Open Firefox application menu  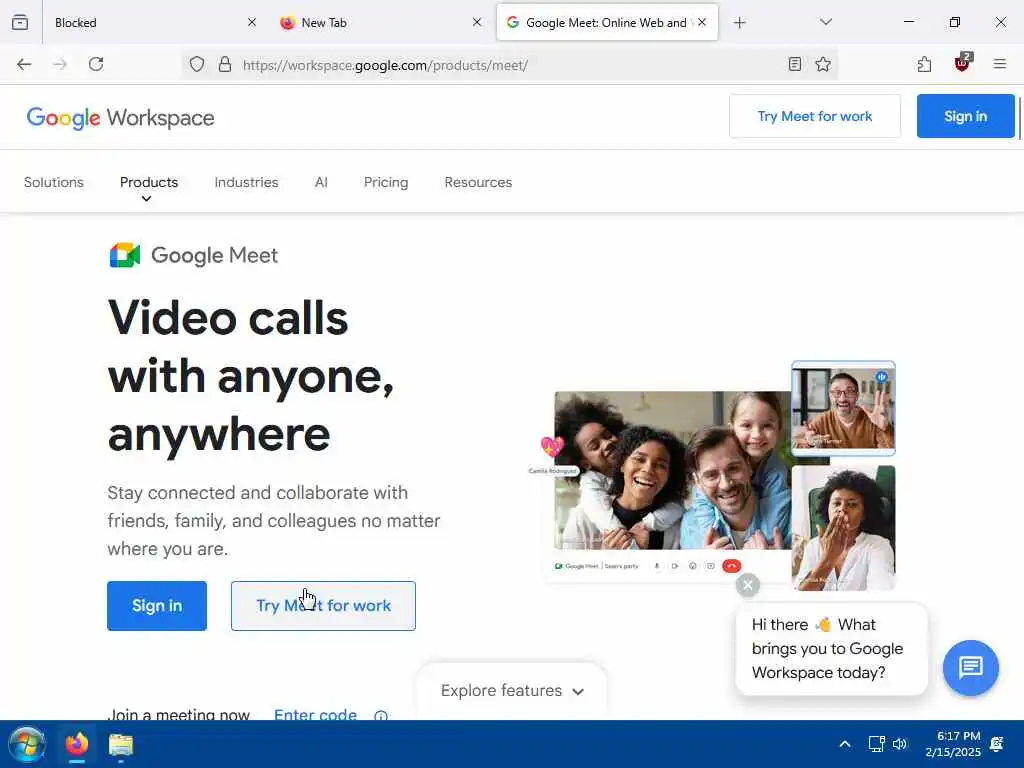[x=1000, y=64]
